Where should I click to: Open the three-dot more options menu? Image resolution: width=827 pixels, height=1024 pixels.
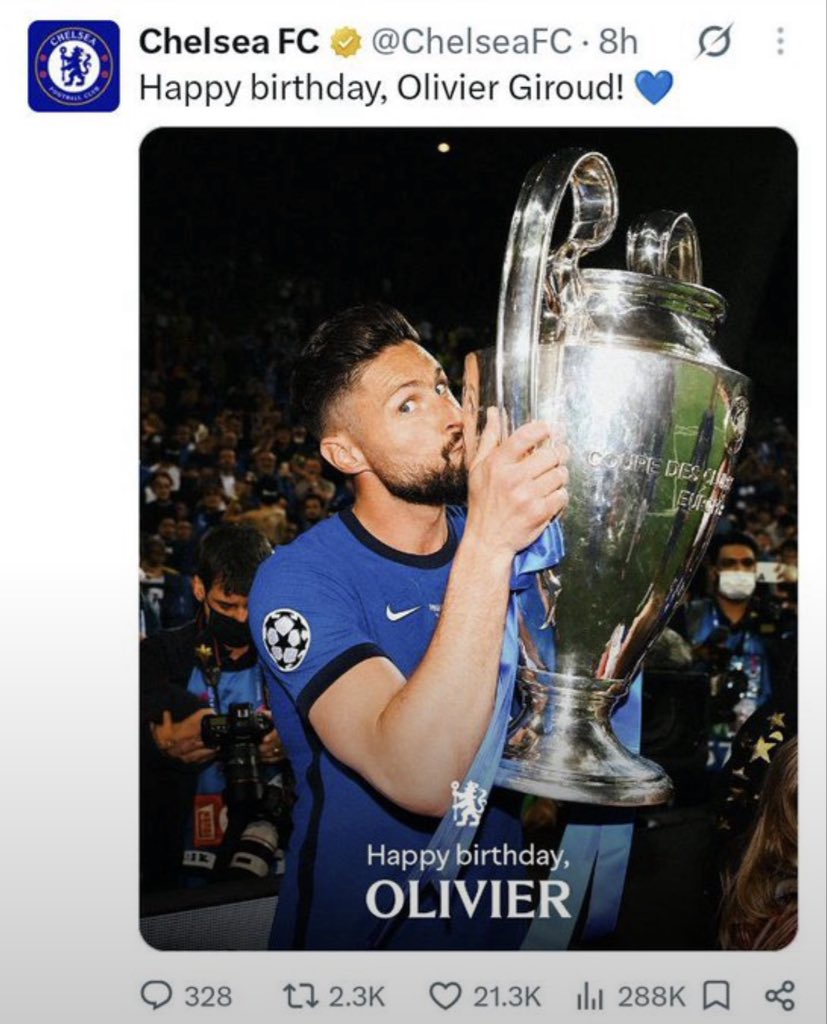click(779, 42)
